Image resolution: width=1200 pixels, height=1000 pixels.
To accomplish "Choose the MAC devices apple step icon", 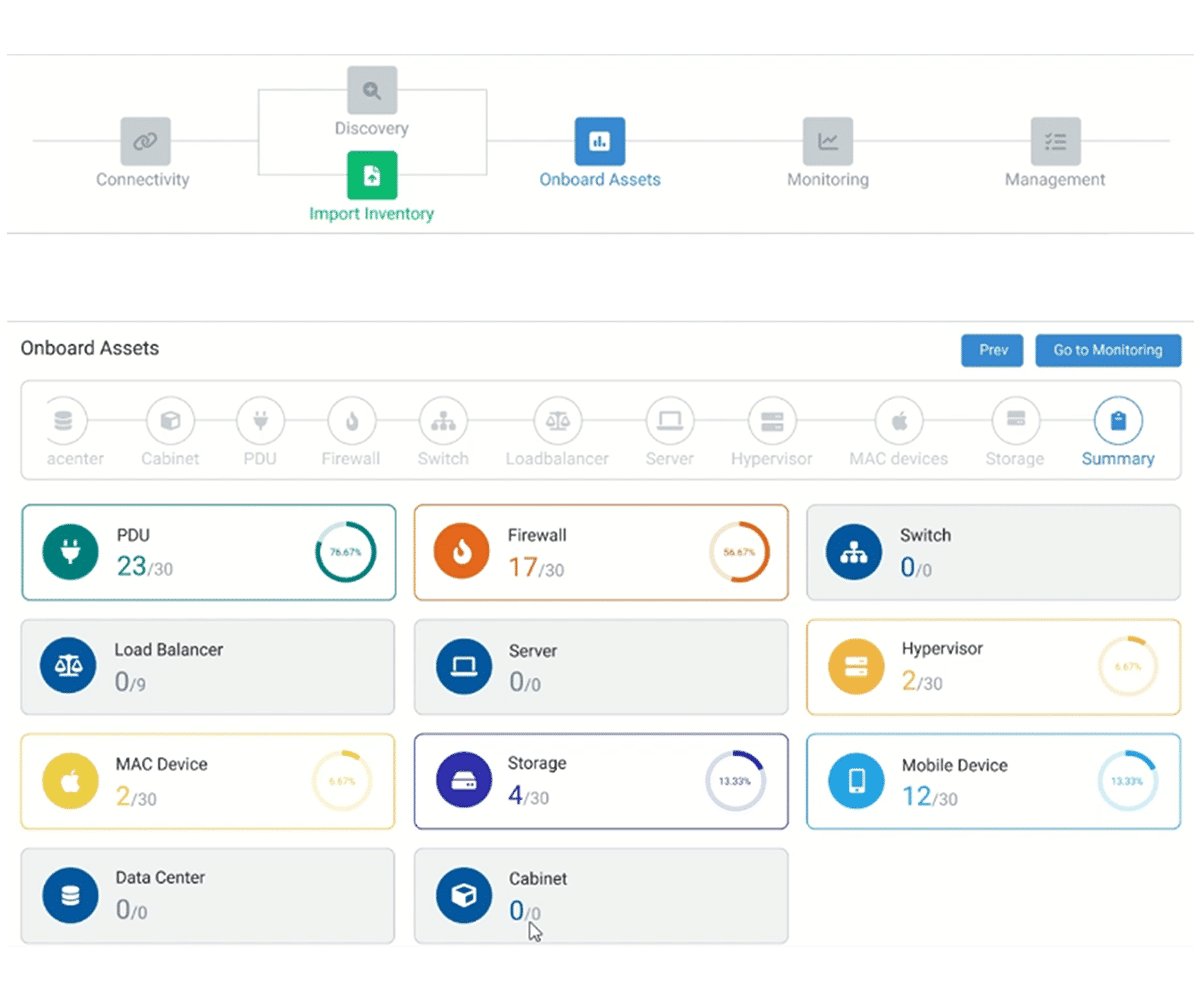I will coord(898,421).
